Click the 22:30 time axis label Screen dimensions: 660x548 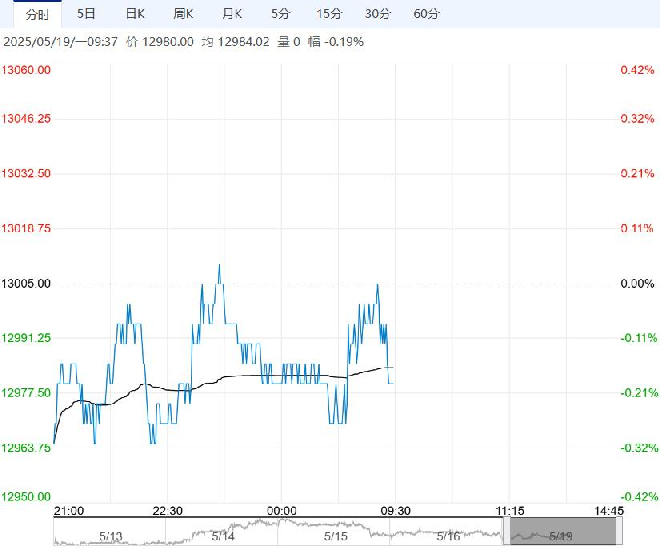[x=168, y=511]
